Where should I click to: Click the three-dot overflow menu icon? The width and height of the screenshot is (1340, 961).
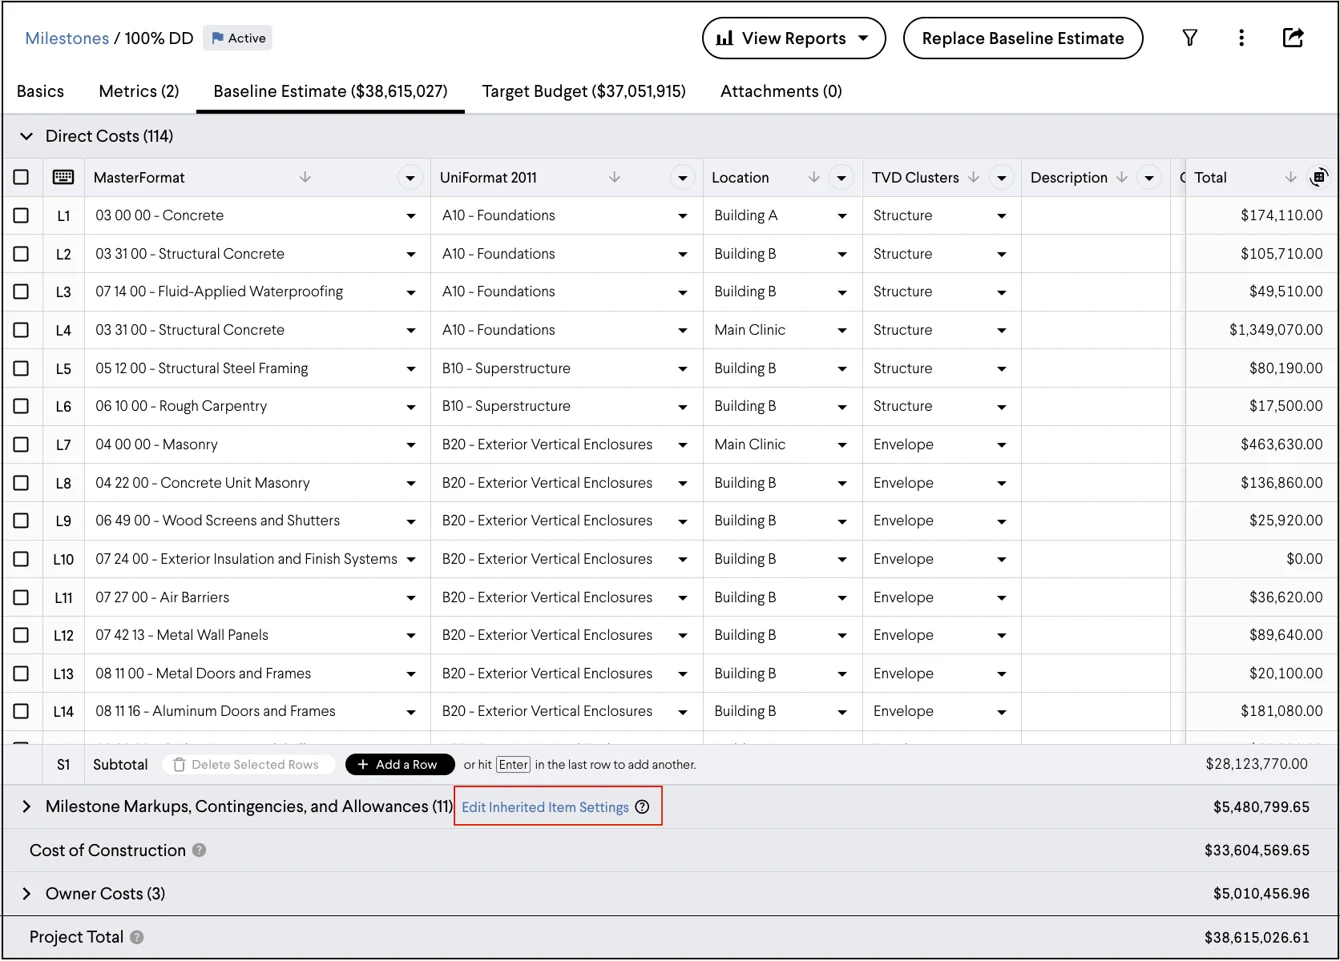point(1241,38)
